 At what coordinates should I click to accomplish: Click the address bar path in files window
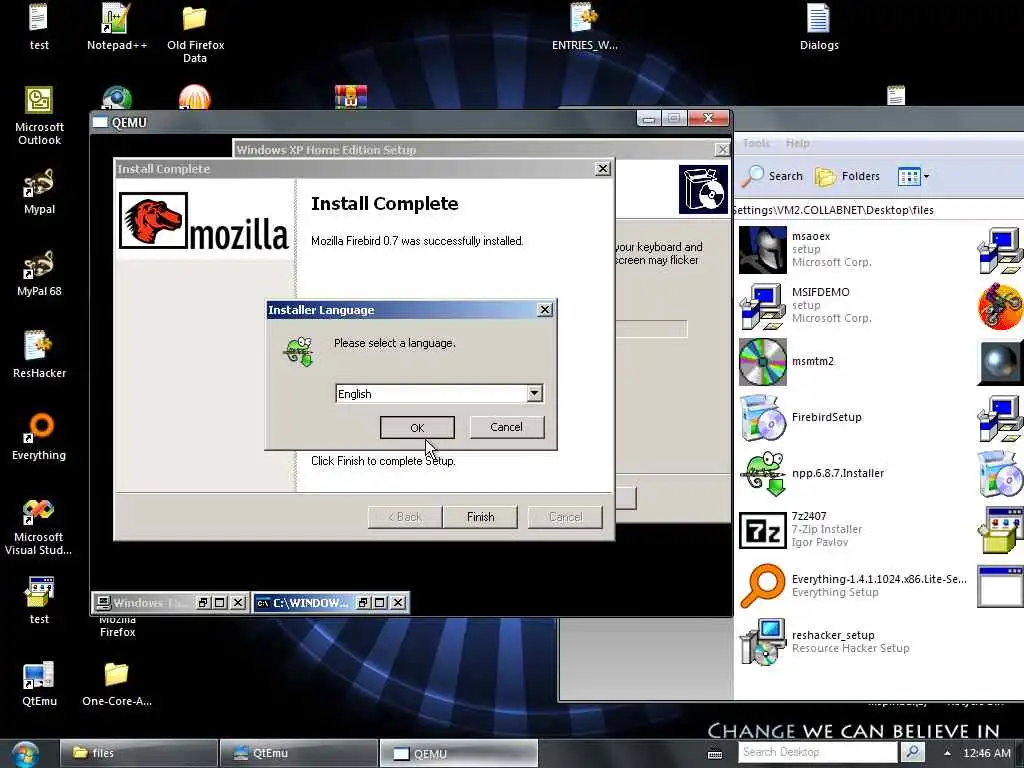point(878,210)
